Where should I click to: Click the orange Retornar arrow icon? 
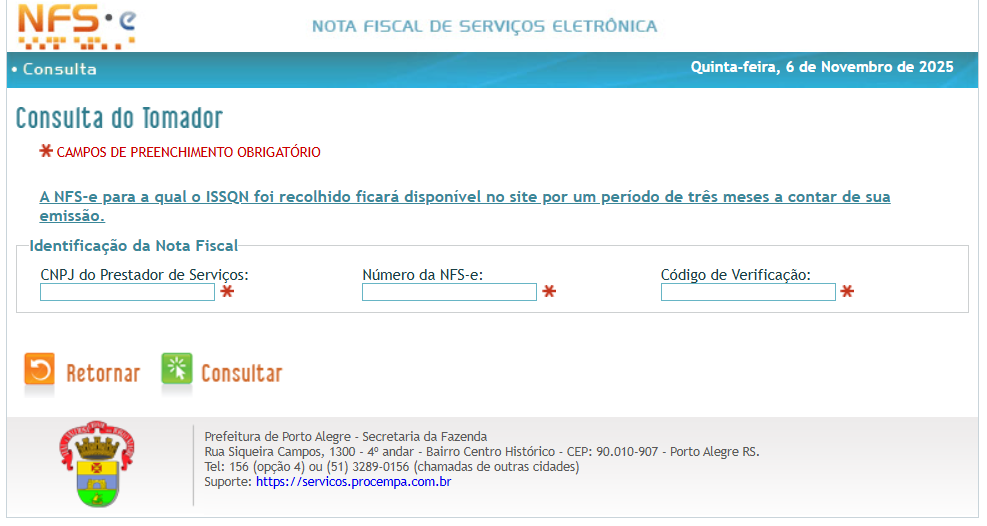point(40,371)
